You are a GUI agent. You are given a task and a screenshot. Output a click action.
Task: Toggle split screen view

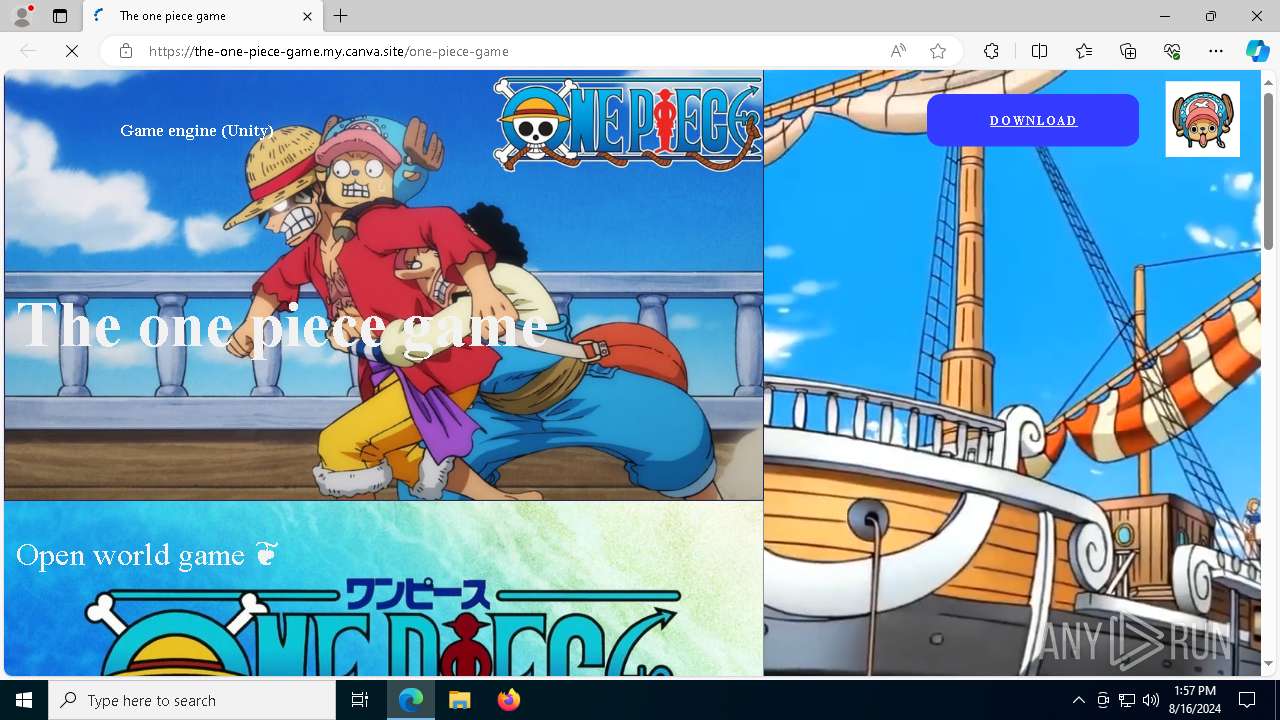point(1039,51)
